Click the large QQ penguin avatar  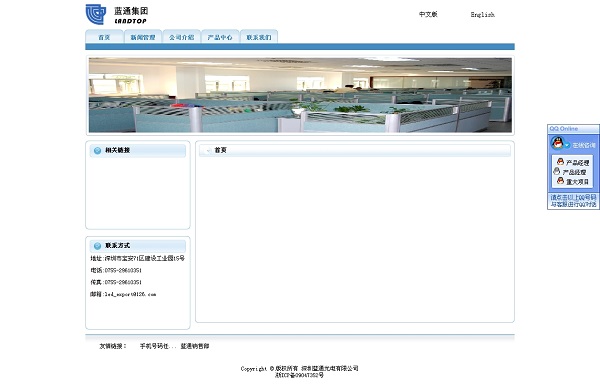(557, 143)
